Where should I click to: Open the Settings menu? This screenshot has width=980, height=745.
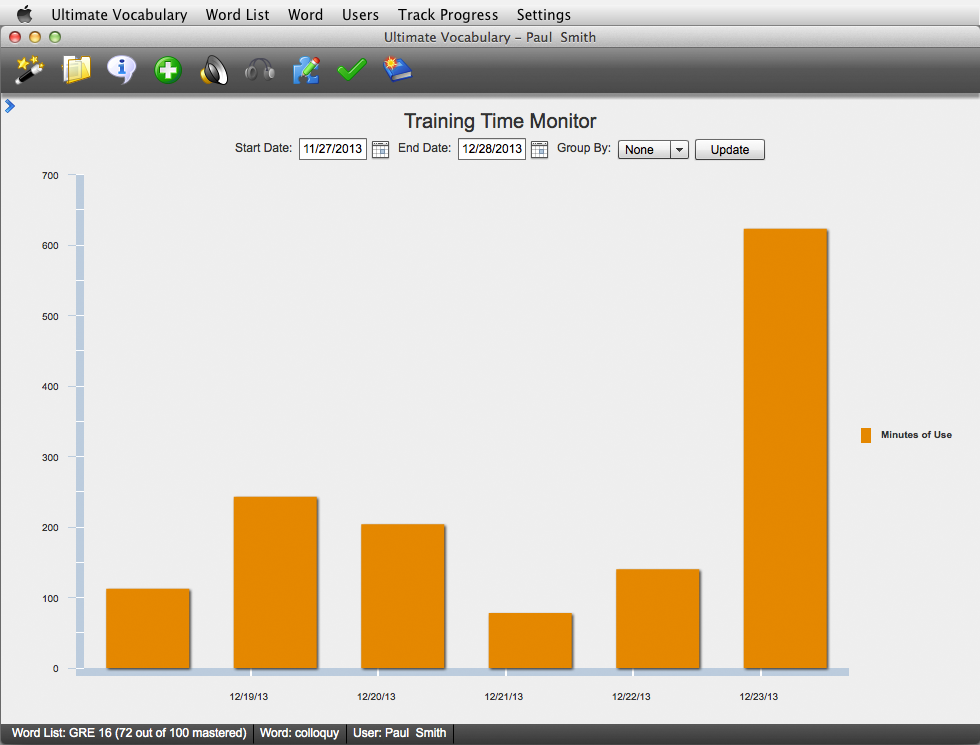pos(543,15)
